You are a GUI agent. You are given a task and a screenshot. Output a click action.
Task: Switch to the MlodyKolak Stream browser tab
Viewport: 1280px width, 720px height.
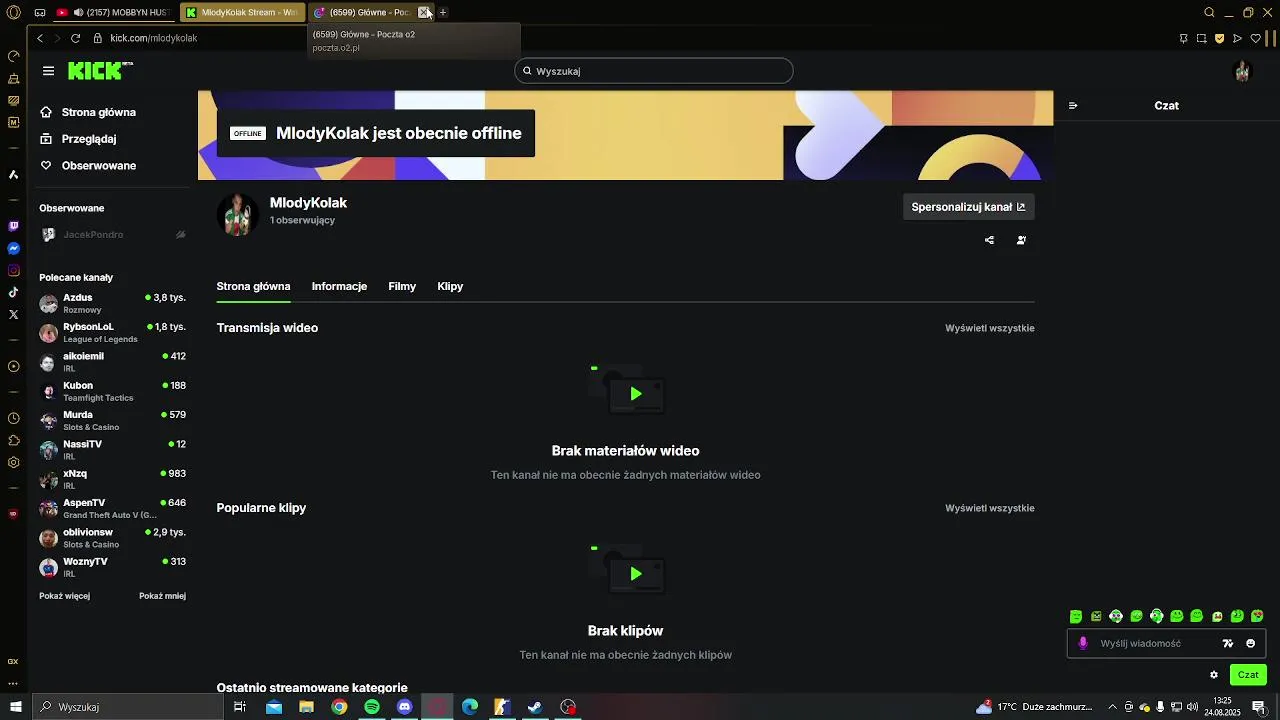coord(242,13)
